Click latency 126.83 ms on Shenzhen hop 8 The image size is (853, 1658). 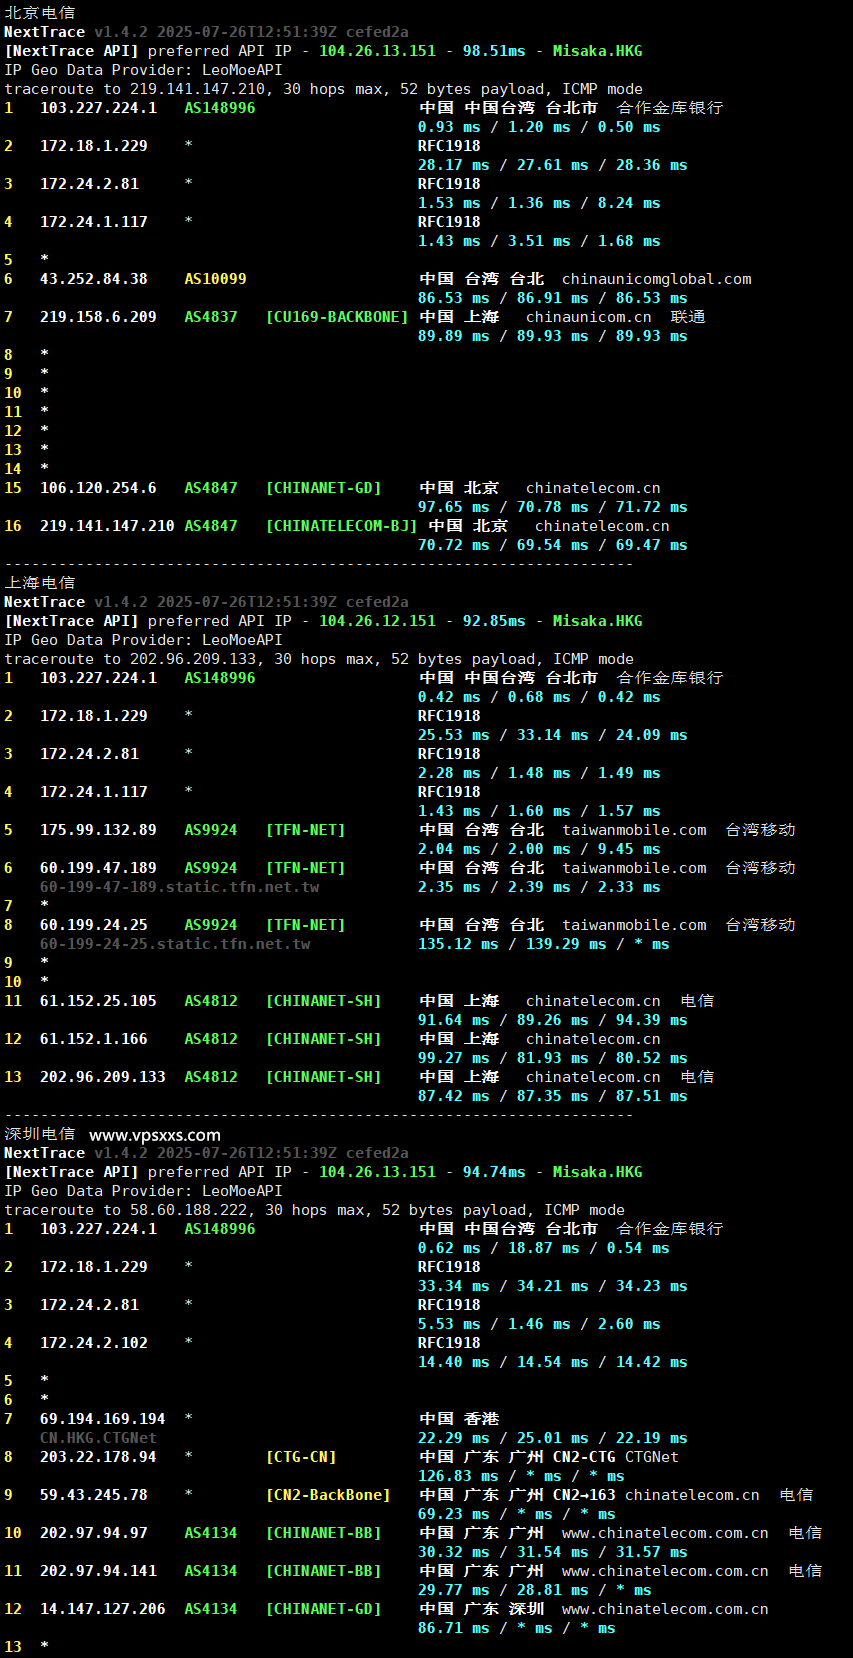(458, 1476)
